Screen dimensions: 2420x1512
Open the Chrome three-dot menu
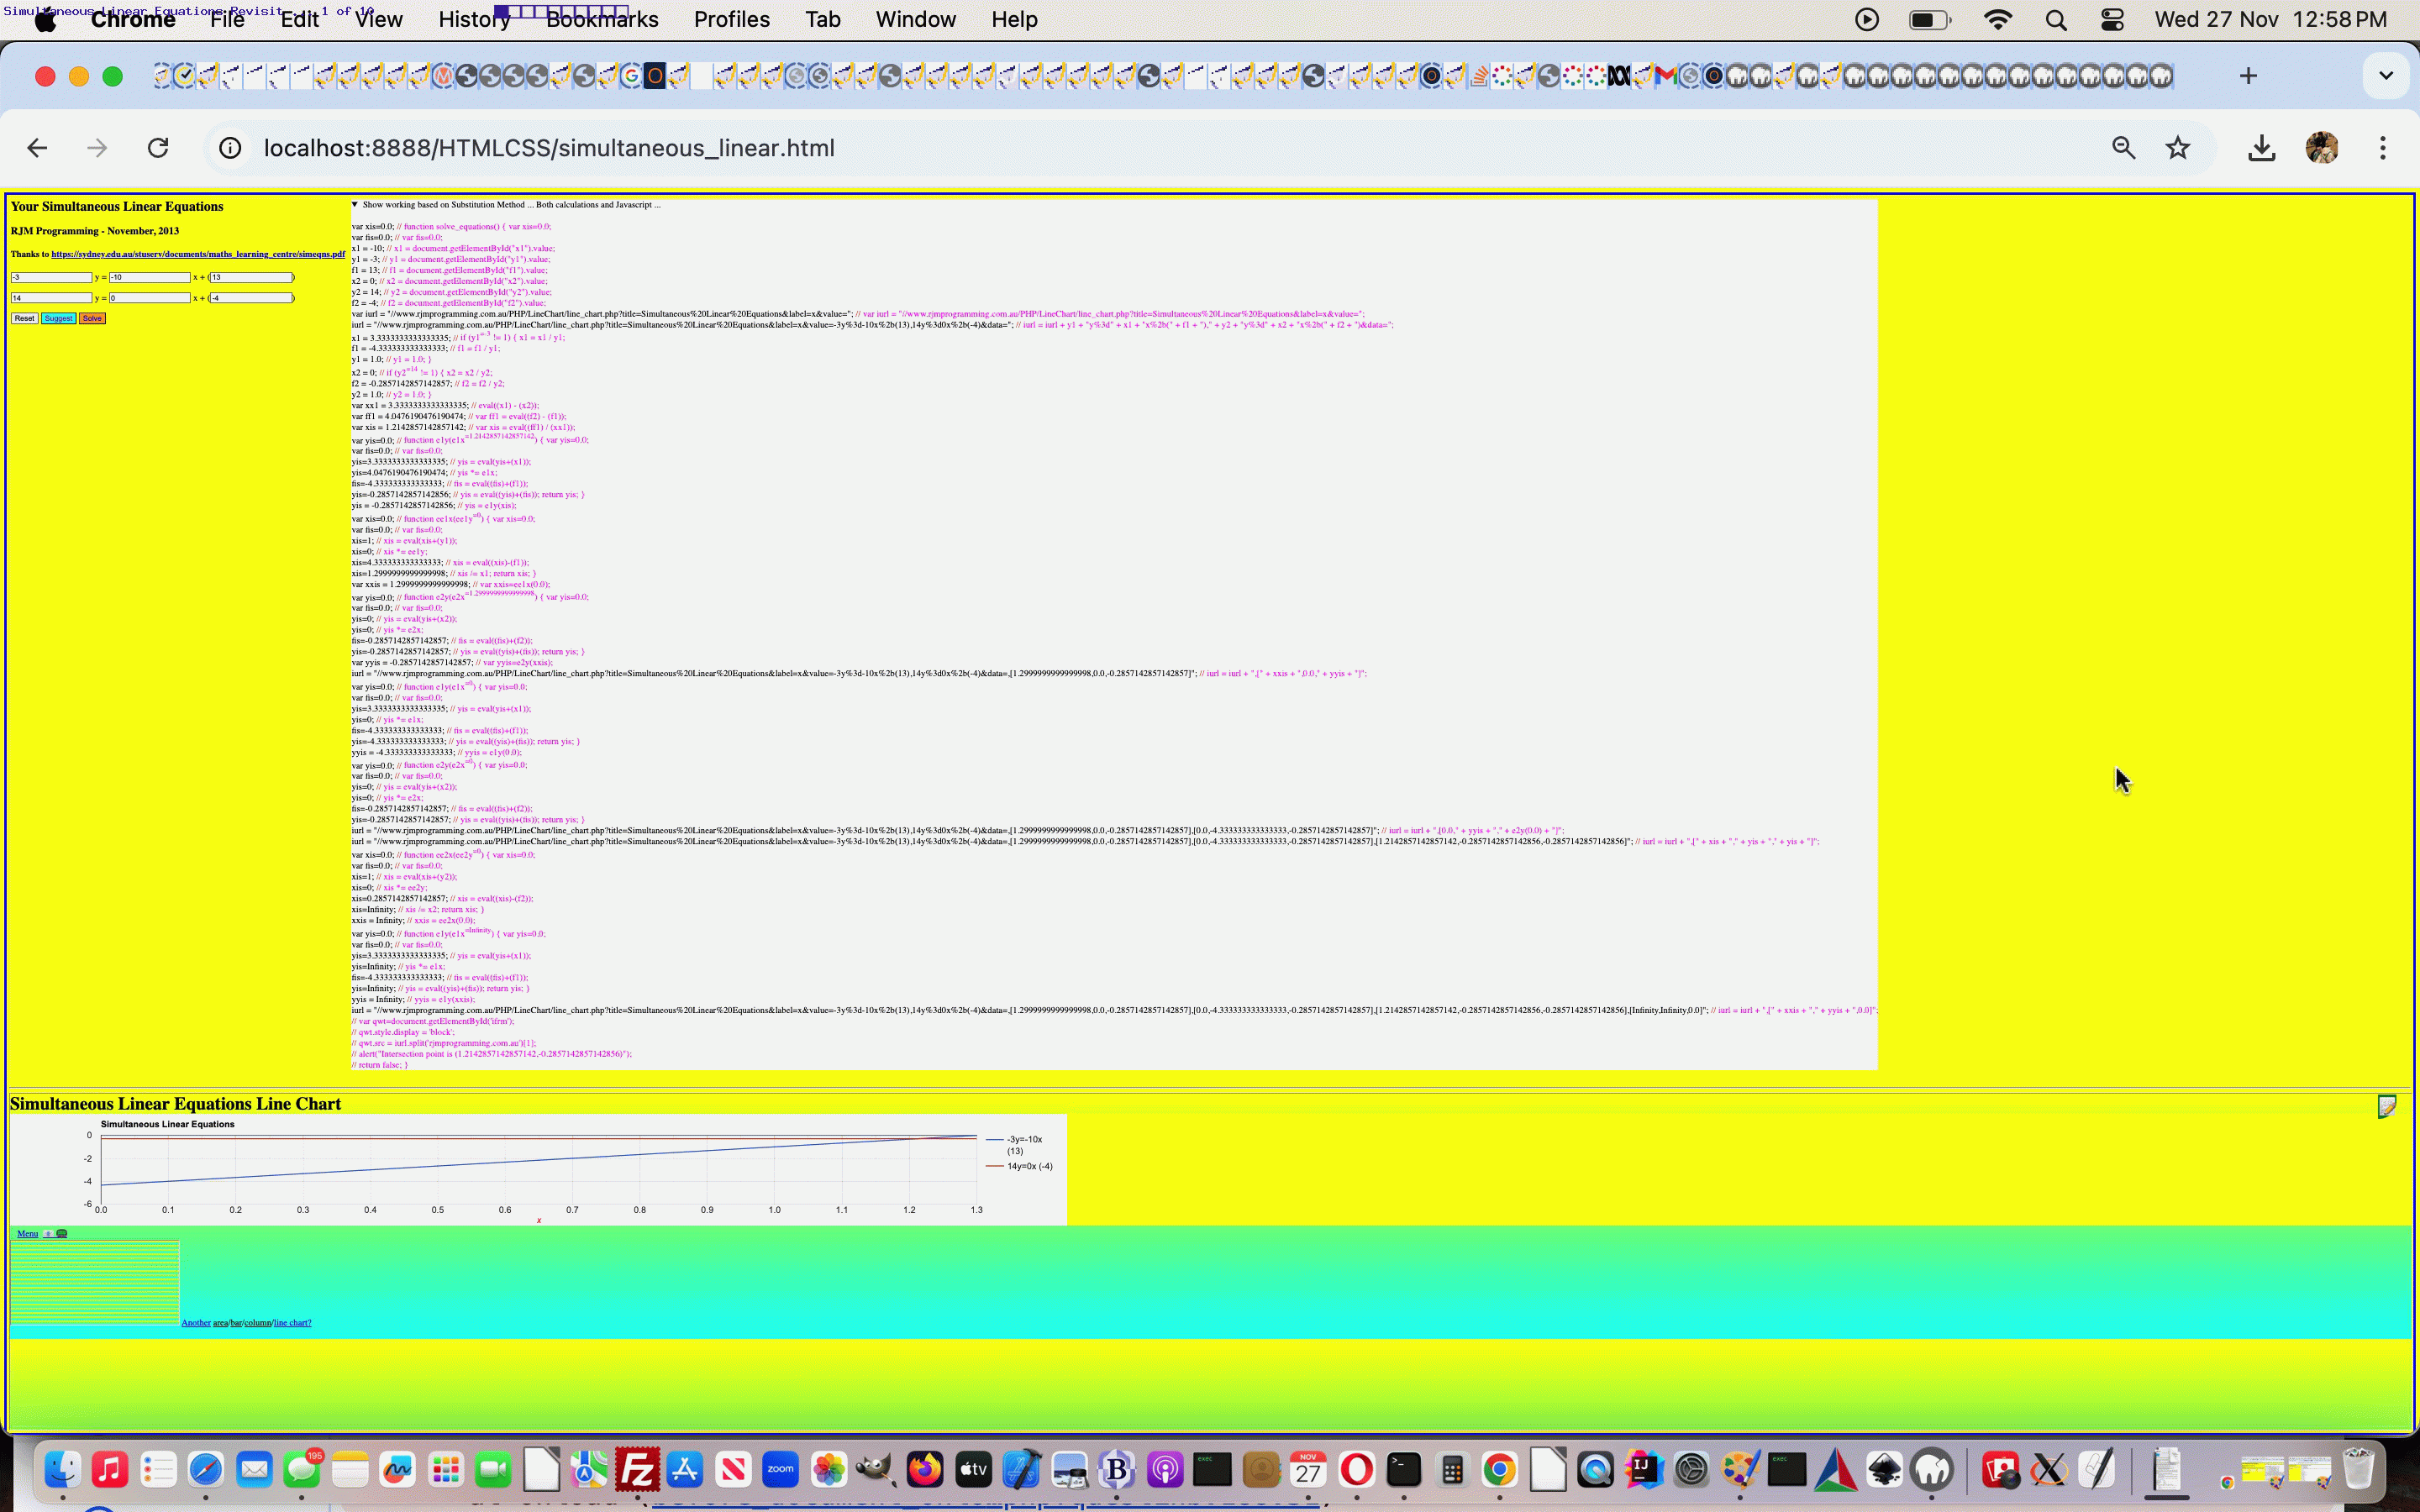[x=2382, y=148]
